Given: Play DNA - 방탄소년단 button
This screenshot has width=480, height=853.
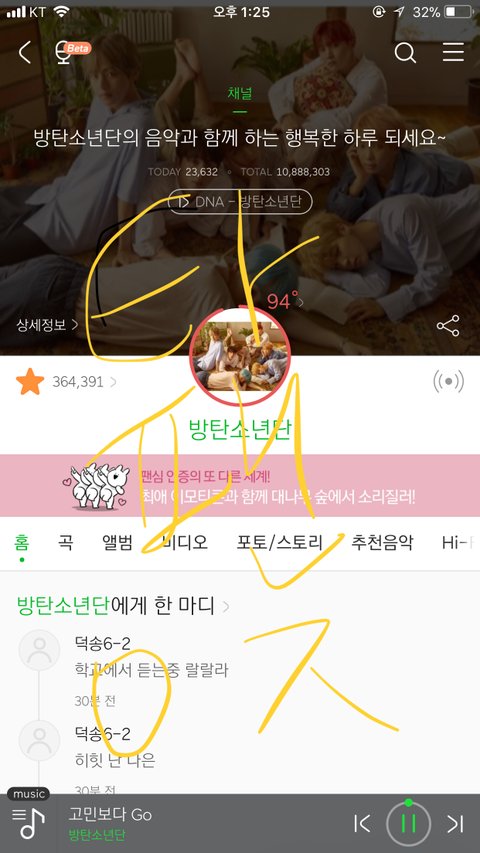Looking at the screenshot, I should 240,202.
